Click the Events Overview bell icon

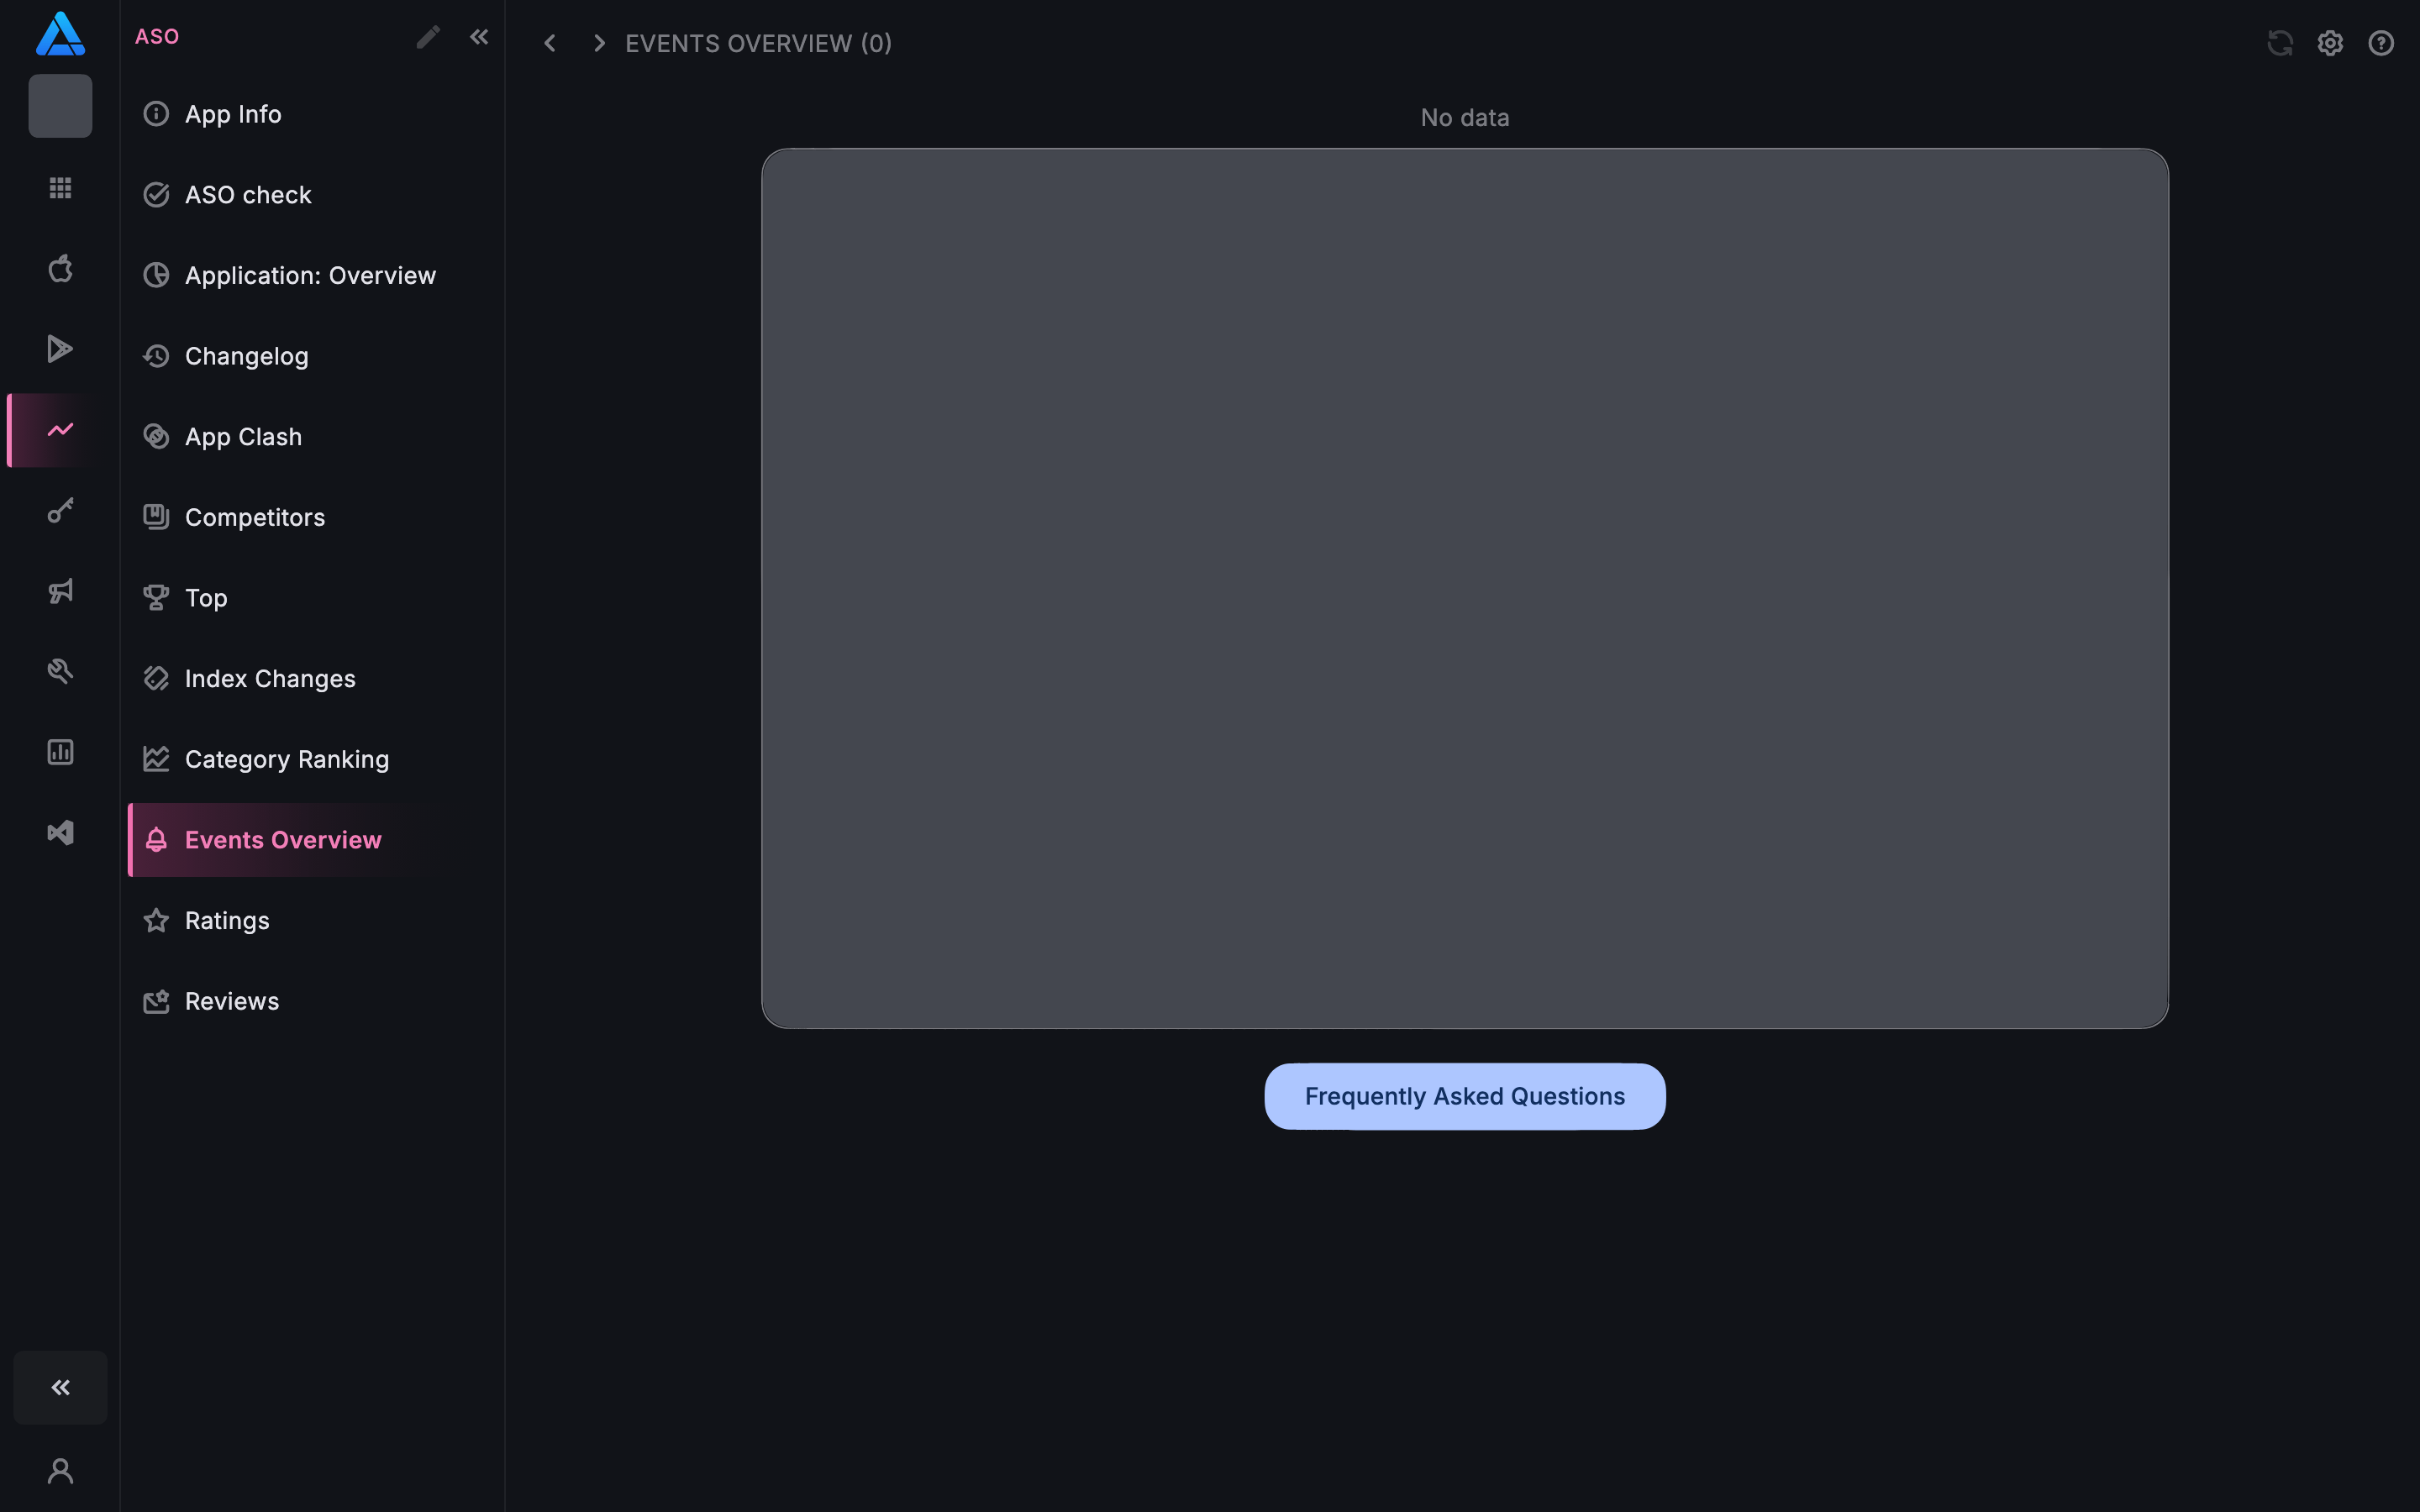[x=156, y=840]
